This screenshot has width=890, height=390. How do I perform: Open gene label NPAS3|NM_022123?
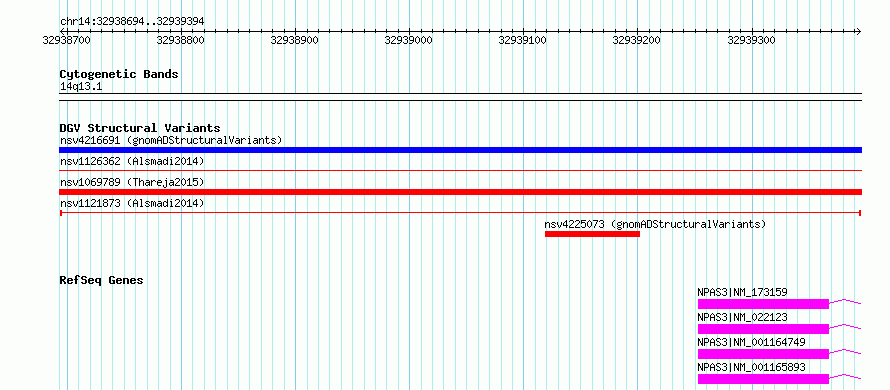[742, 317]
